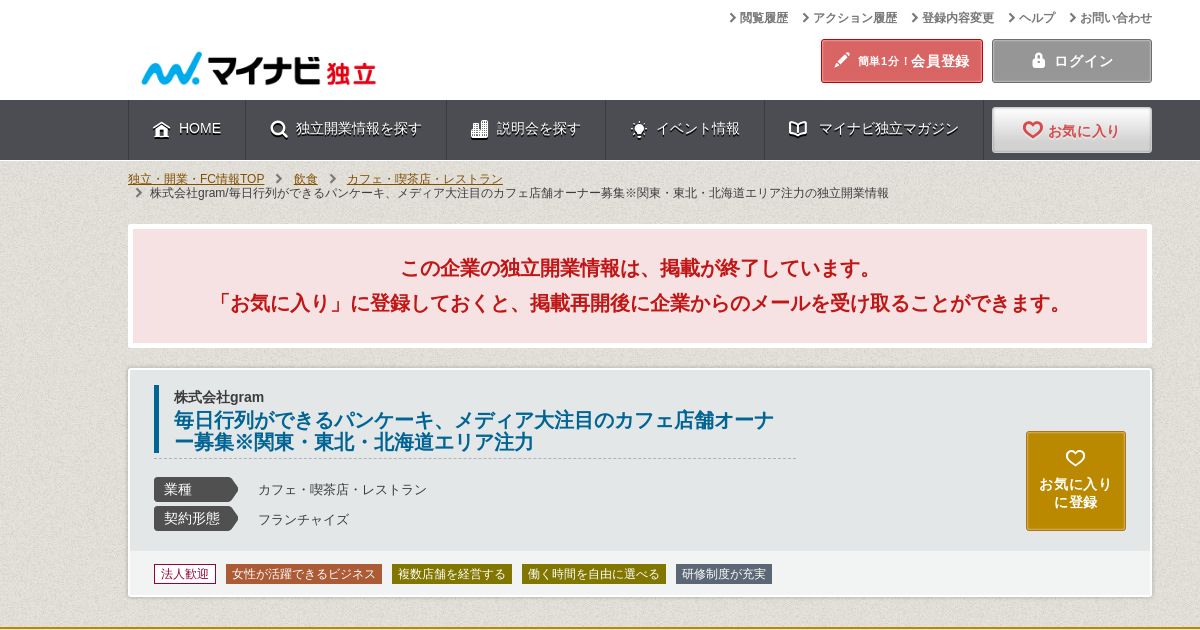Click the 契約形態 label
This screenshot has width=1200, height=630.
(195, 519)
